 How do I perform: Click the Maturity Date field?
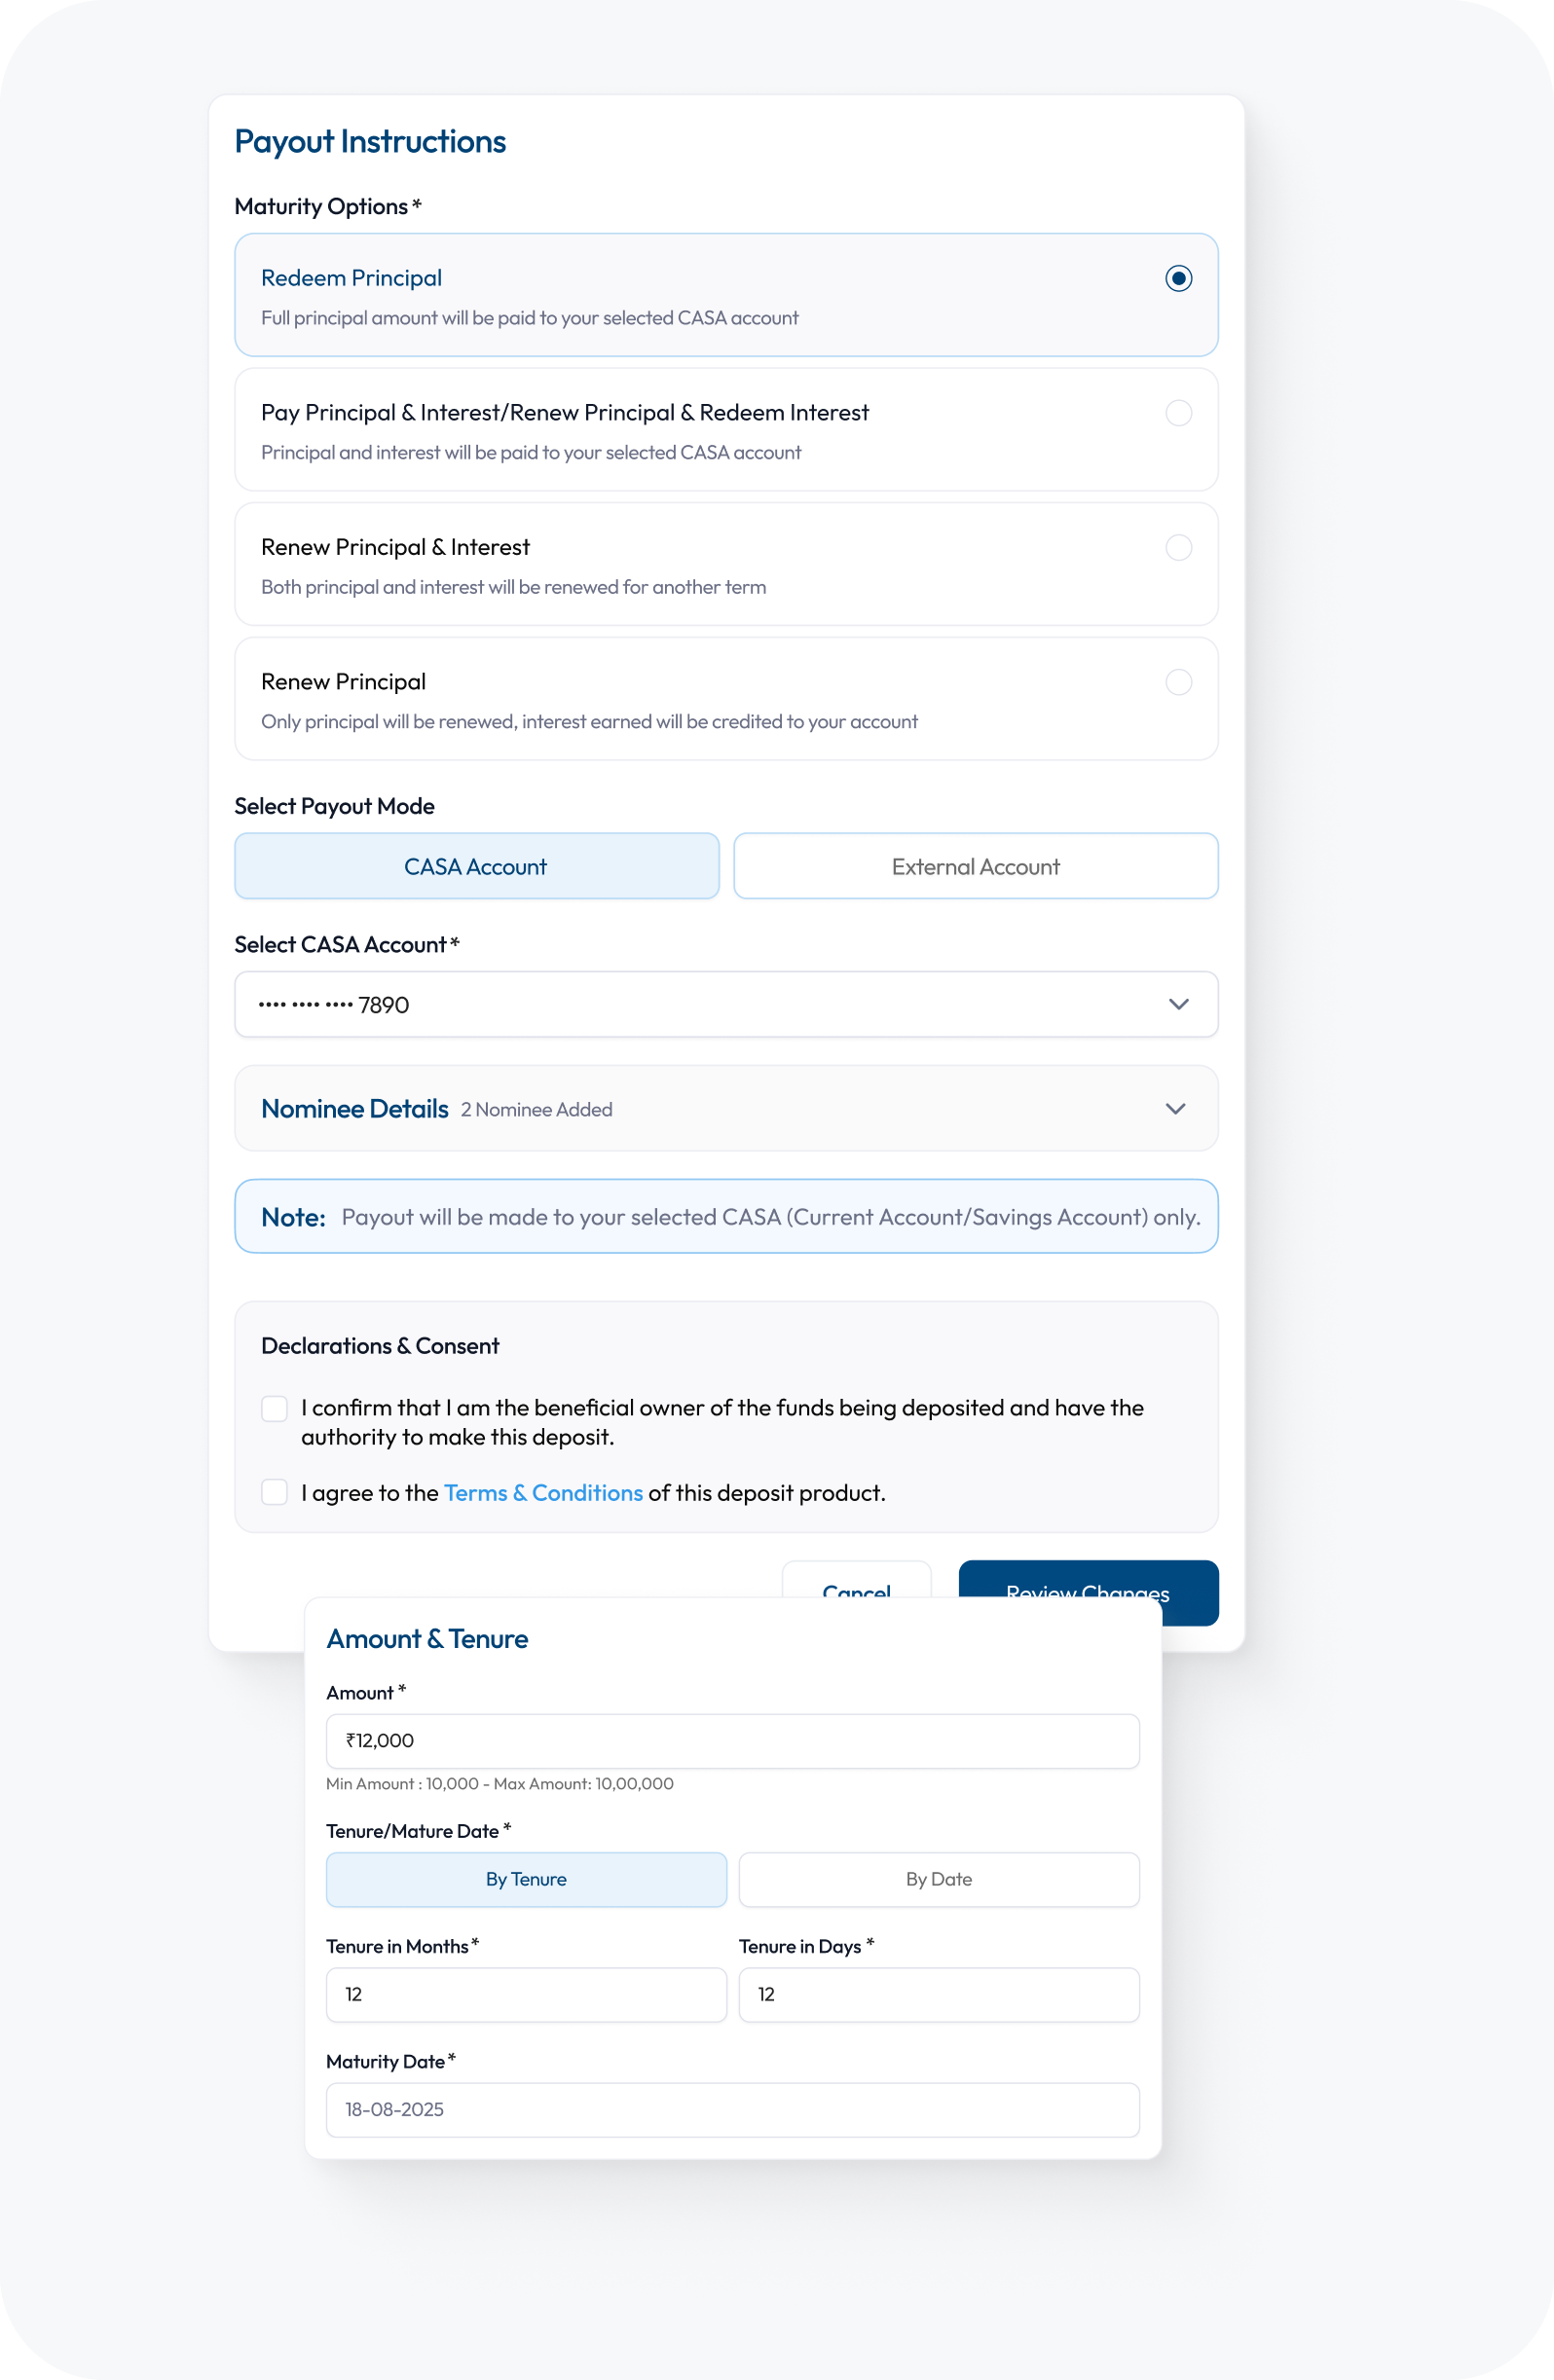(732, 2109)
